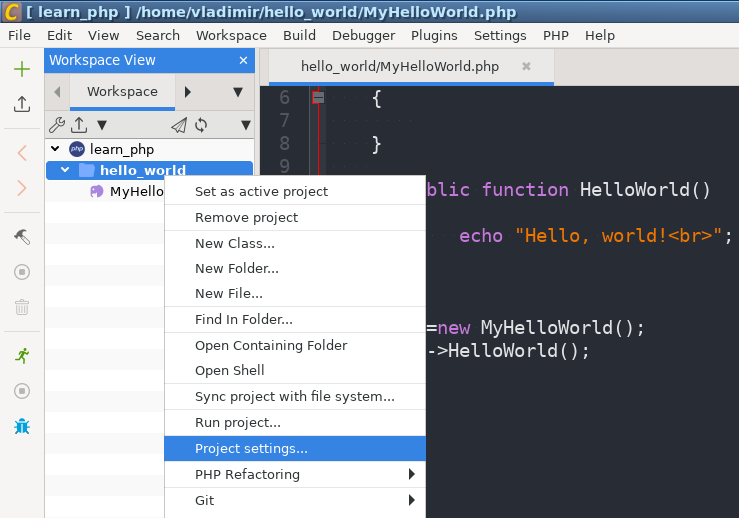The width and height of the screenshot is (739, 518).
Task: Open the View menu
Action: pyautogui.click(x=103, y=35)
